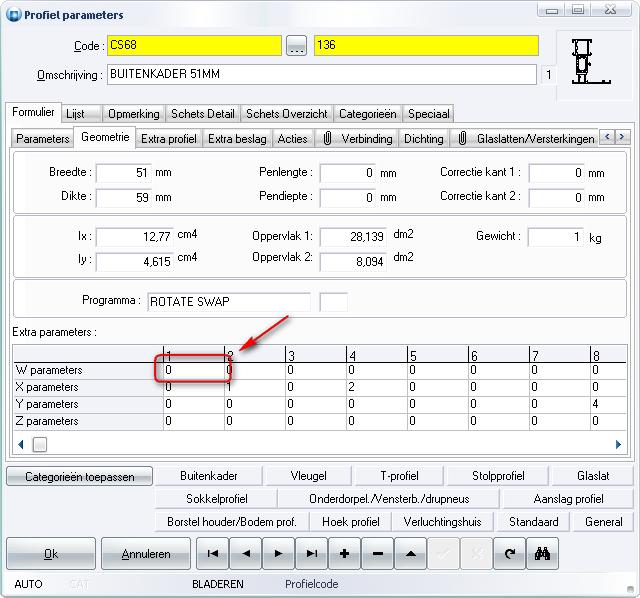
Task: Click the Ok button
Action: (x=51, y=554)
